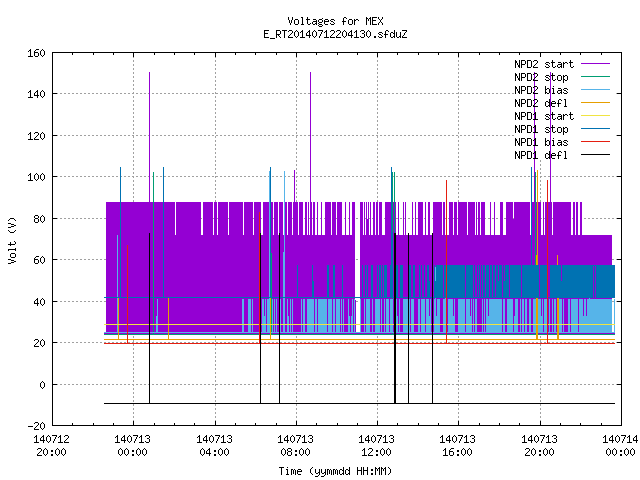The width and height of the screenshot is (640, 480).
Task: Click the purple NPD2 start legend line
Action: pos(595,64)
